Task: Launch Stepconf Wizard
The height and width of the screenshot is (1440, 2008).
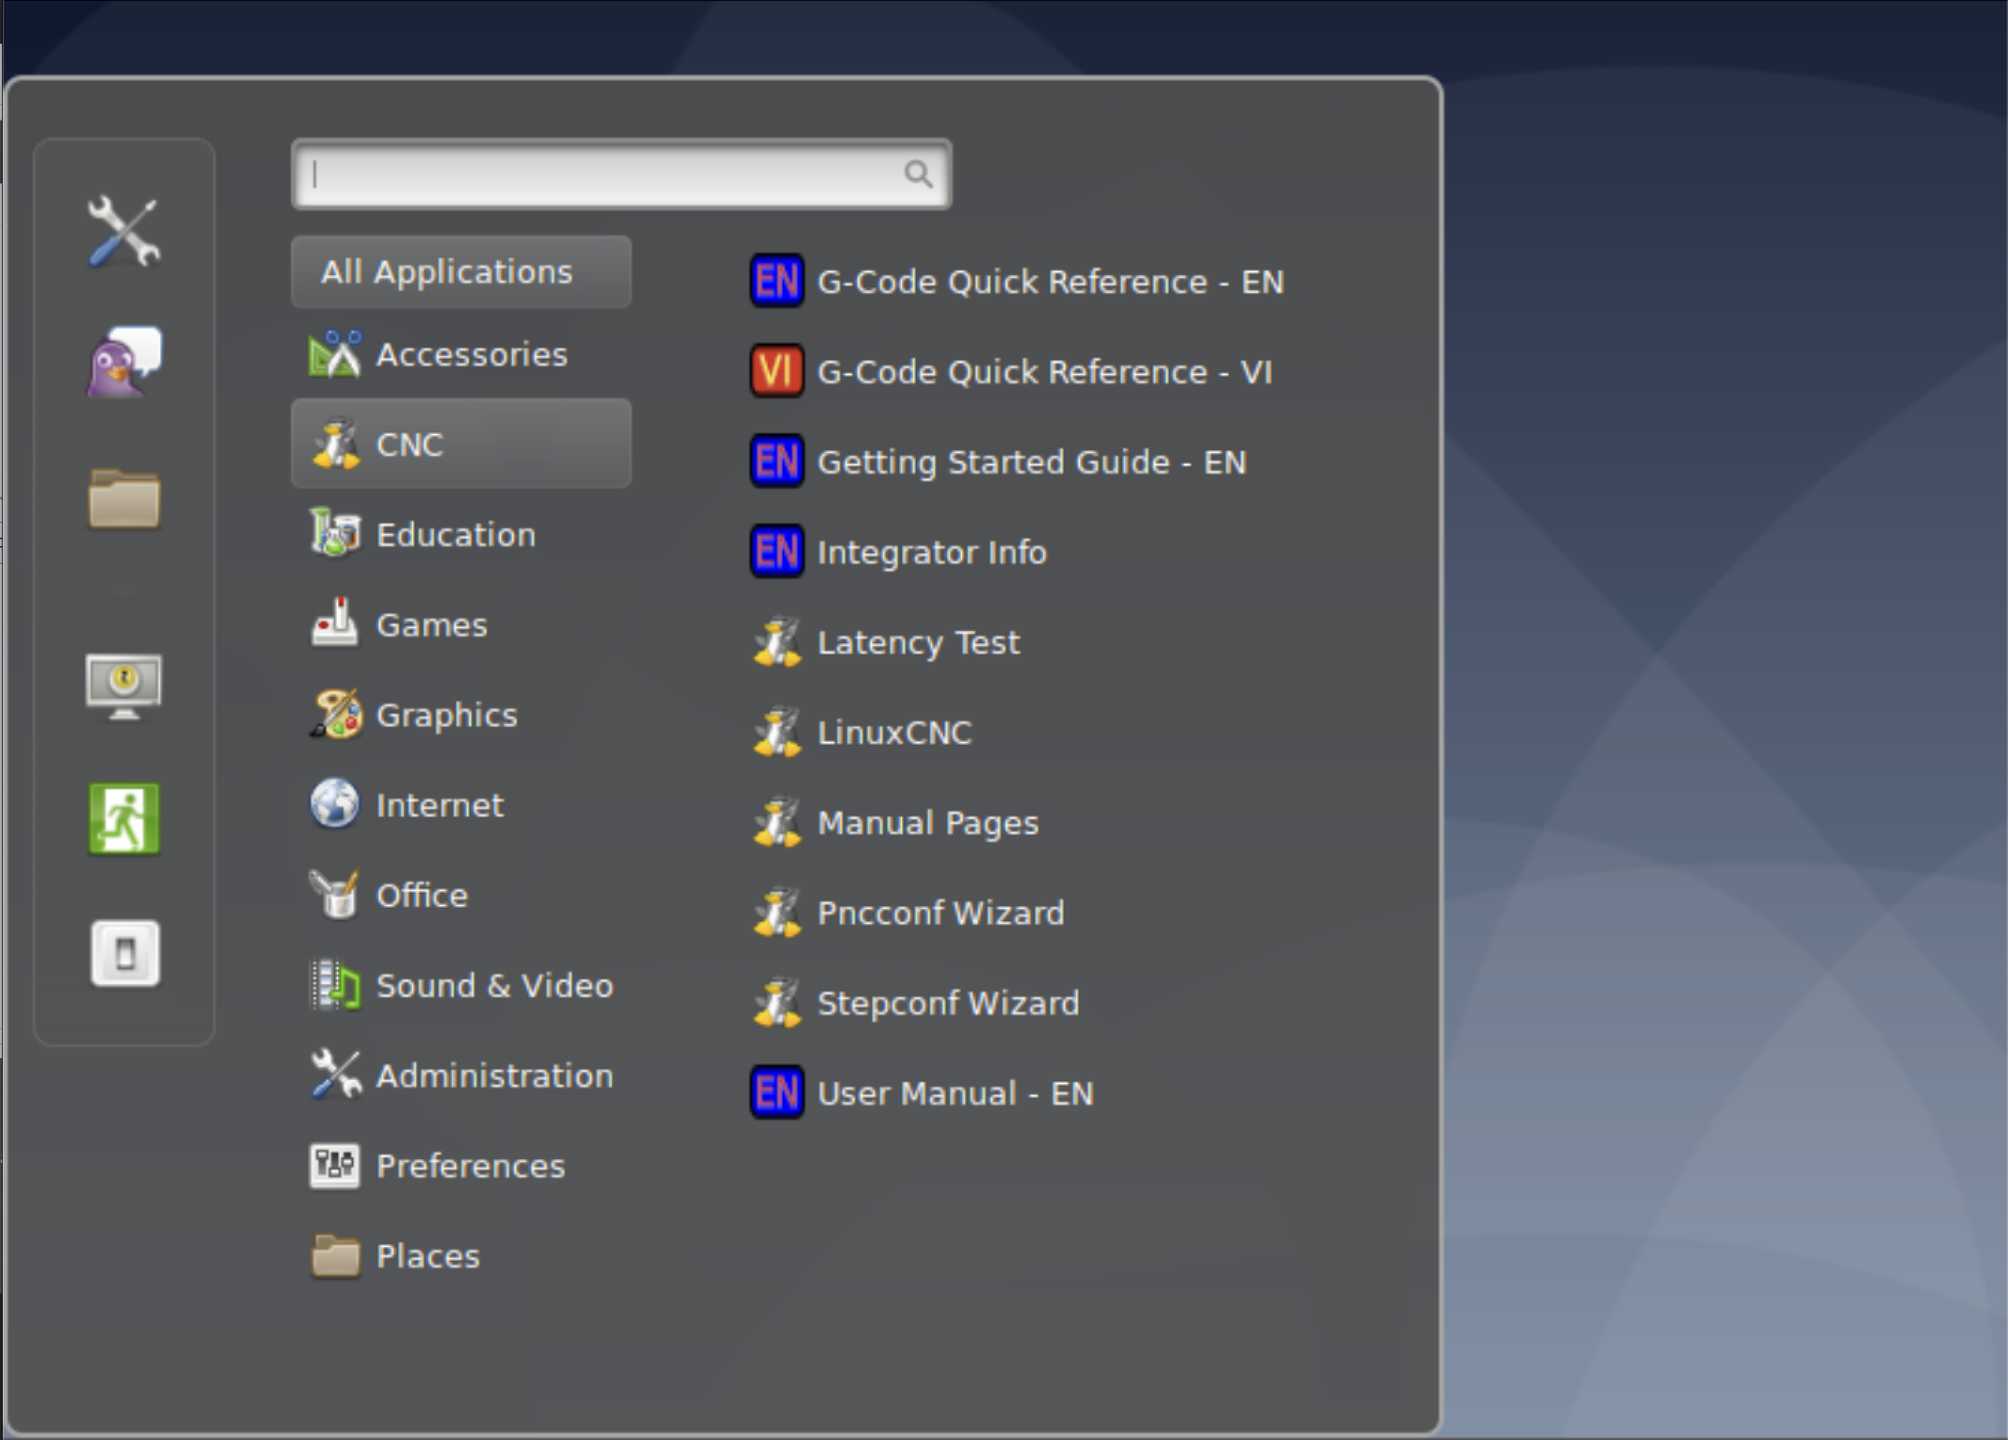Action: coord(947,1003)
